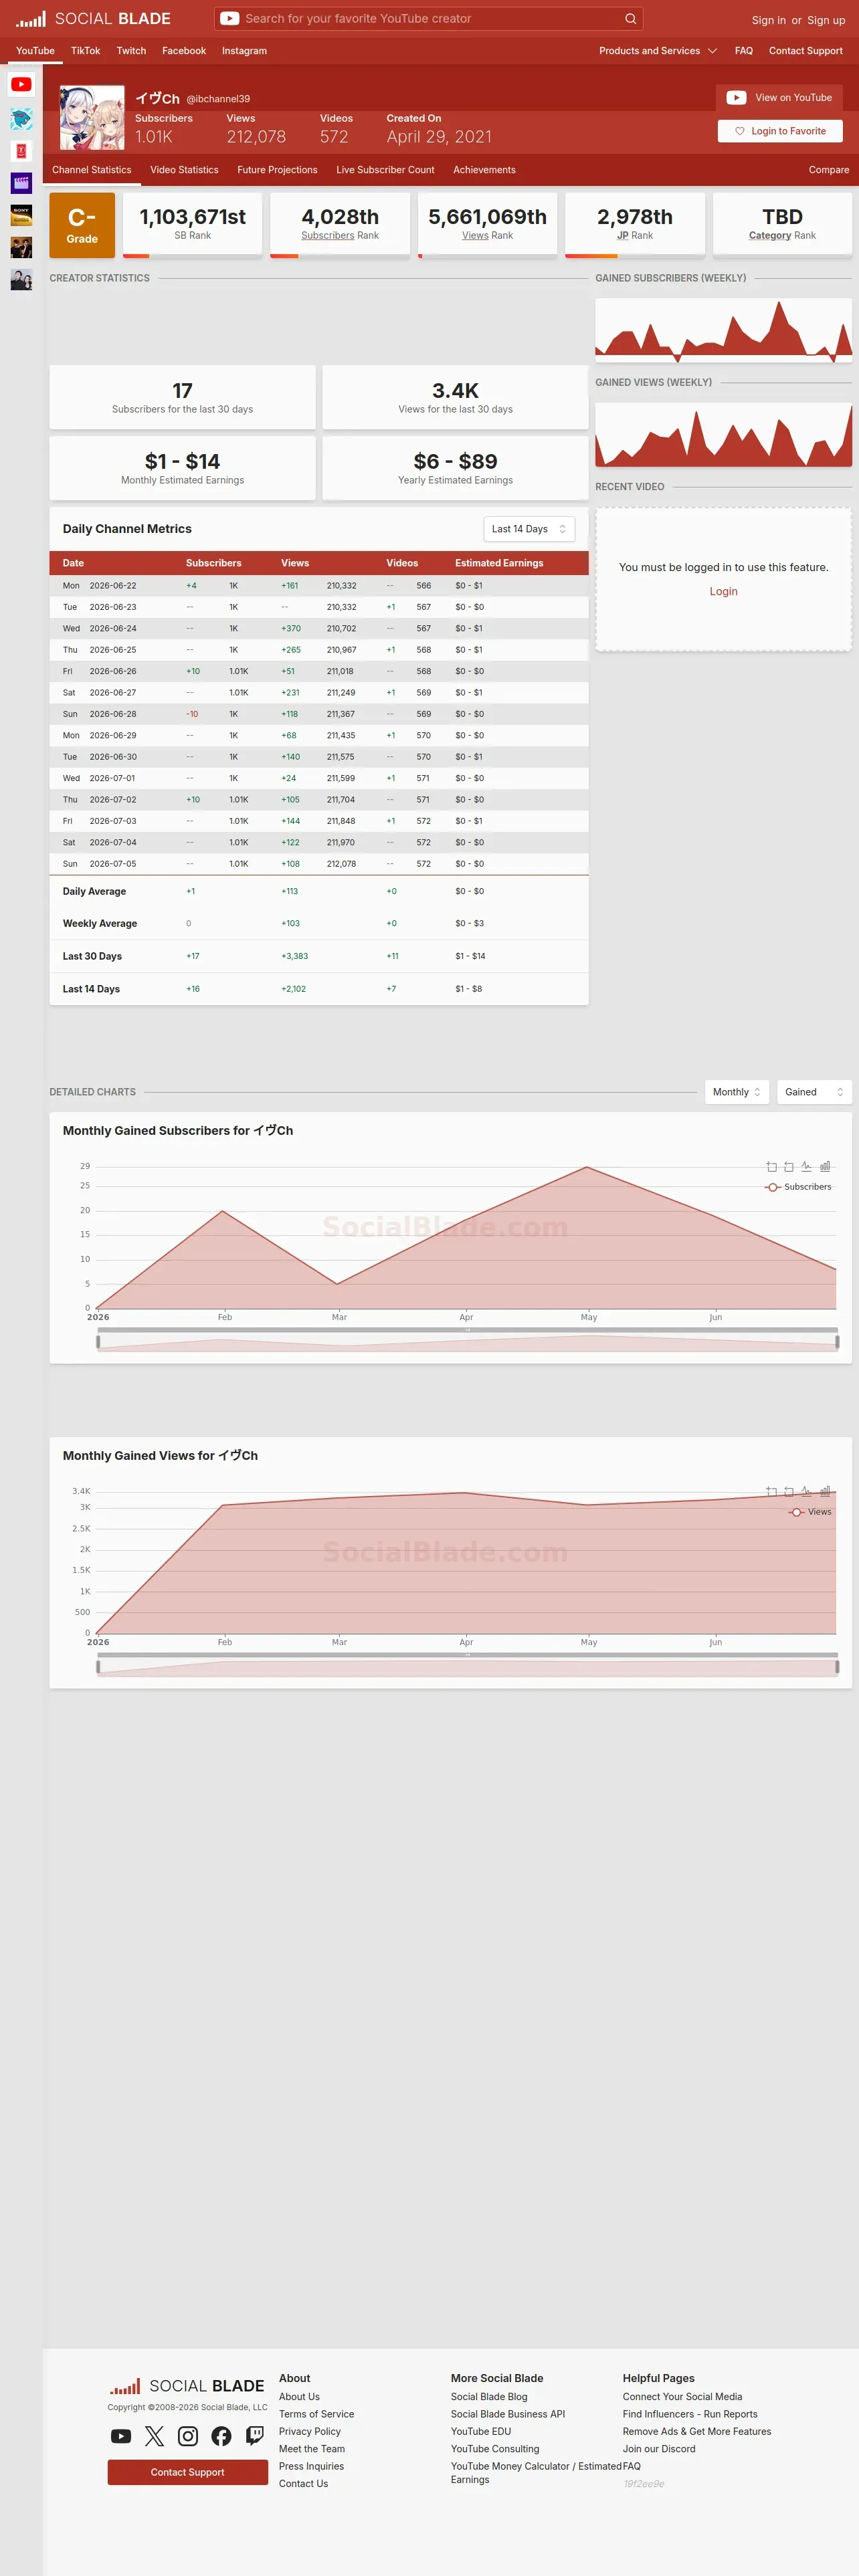Switch Views chart to bar view icon
The height and width of the screenshot is (2576, 859).
[825, 1492]
